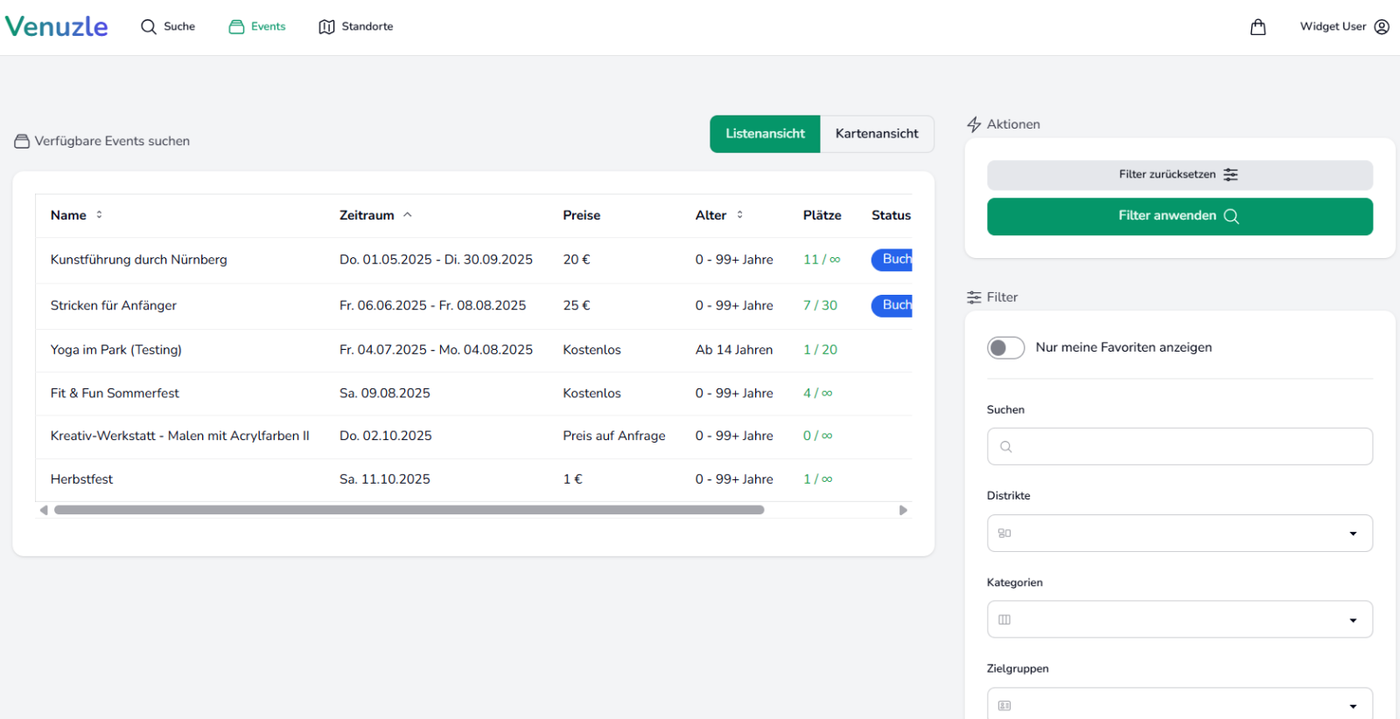Select the Listenansicht tab

tap(765, 134)
